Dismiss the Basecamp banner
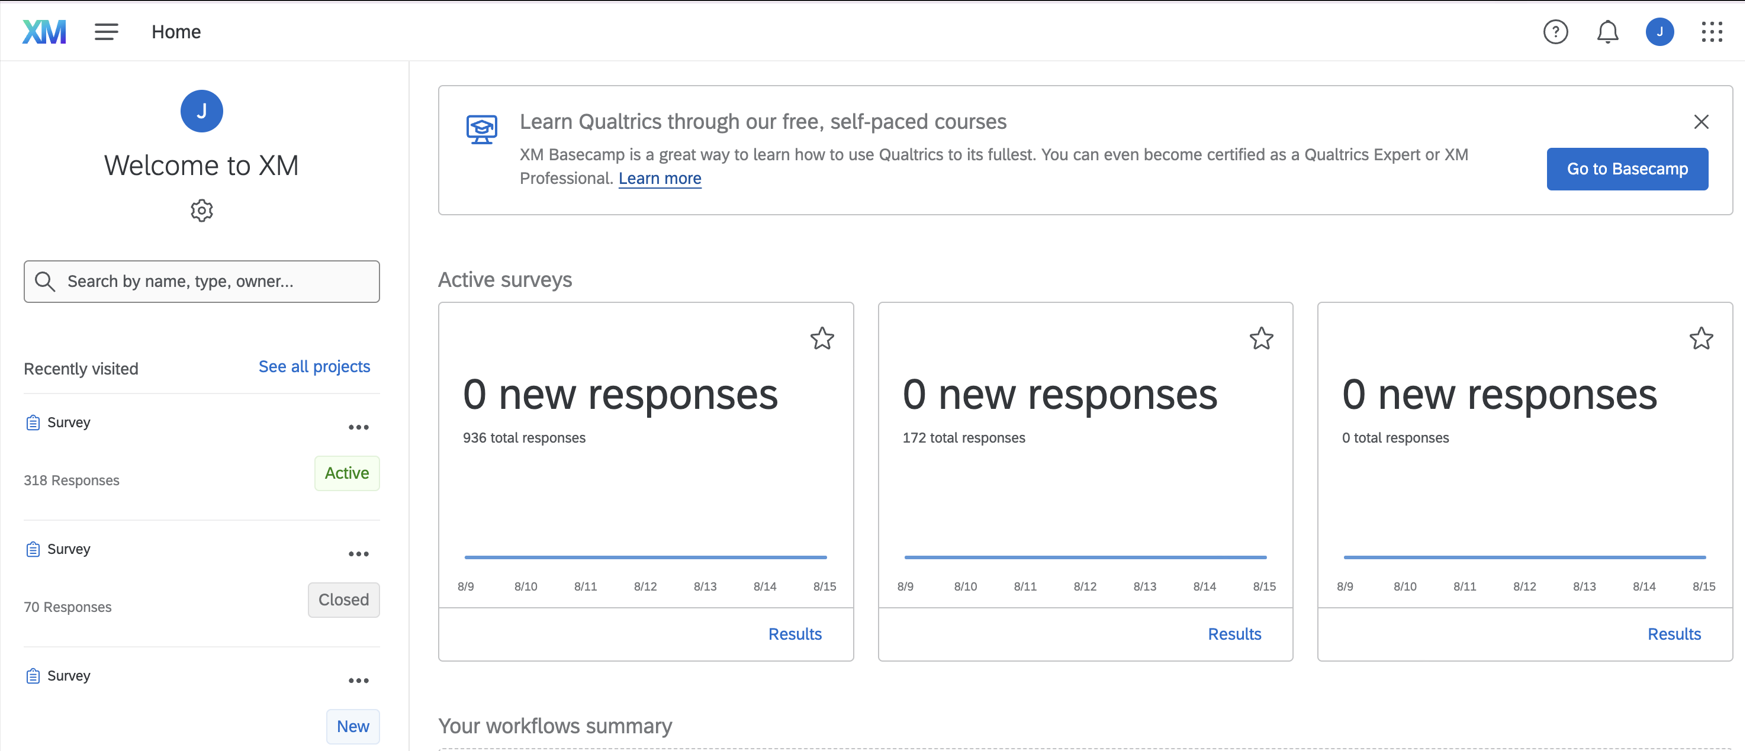 pyautogui.click(x=1701, y=122)
